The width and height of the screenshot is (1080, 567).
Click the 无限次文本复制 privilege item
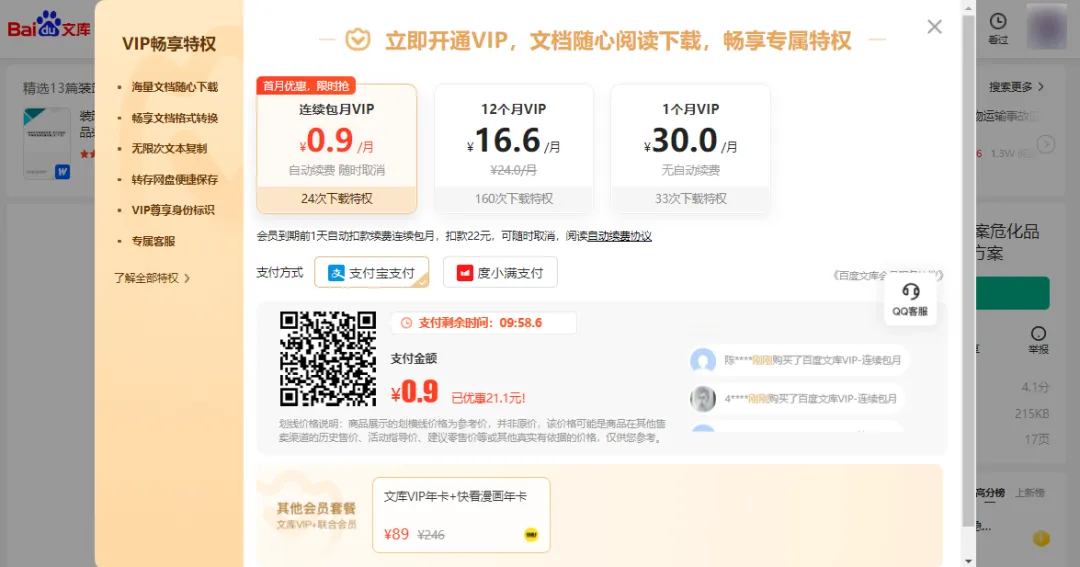point(169,149)
